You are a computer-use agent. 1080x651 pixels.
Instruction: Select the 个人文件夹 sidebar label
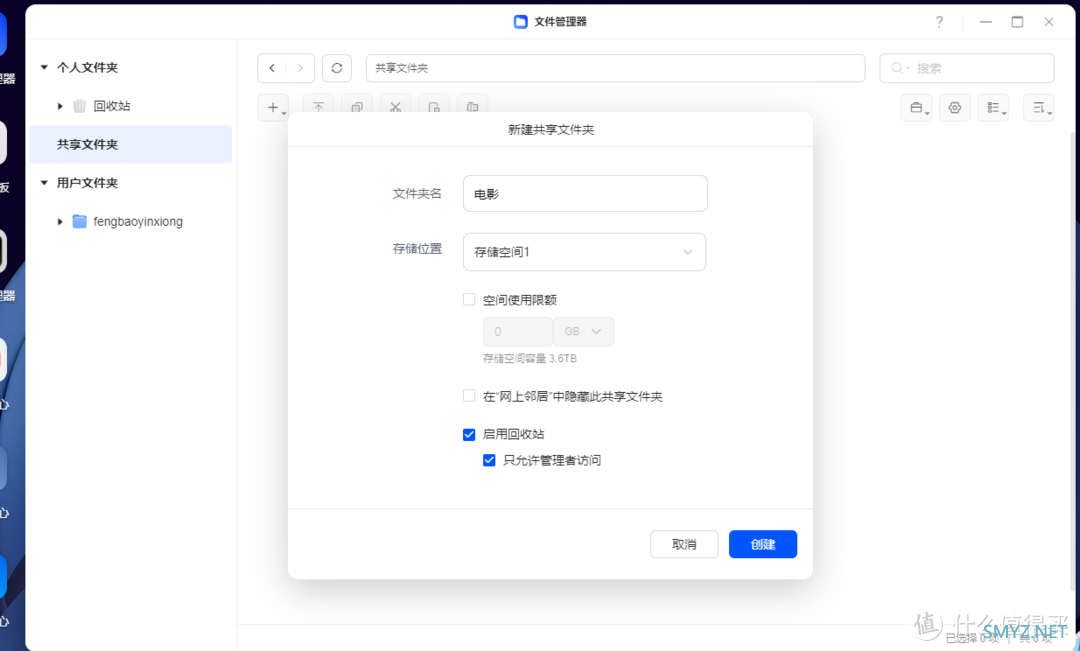pyautogui.click(x=87, y=68)
